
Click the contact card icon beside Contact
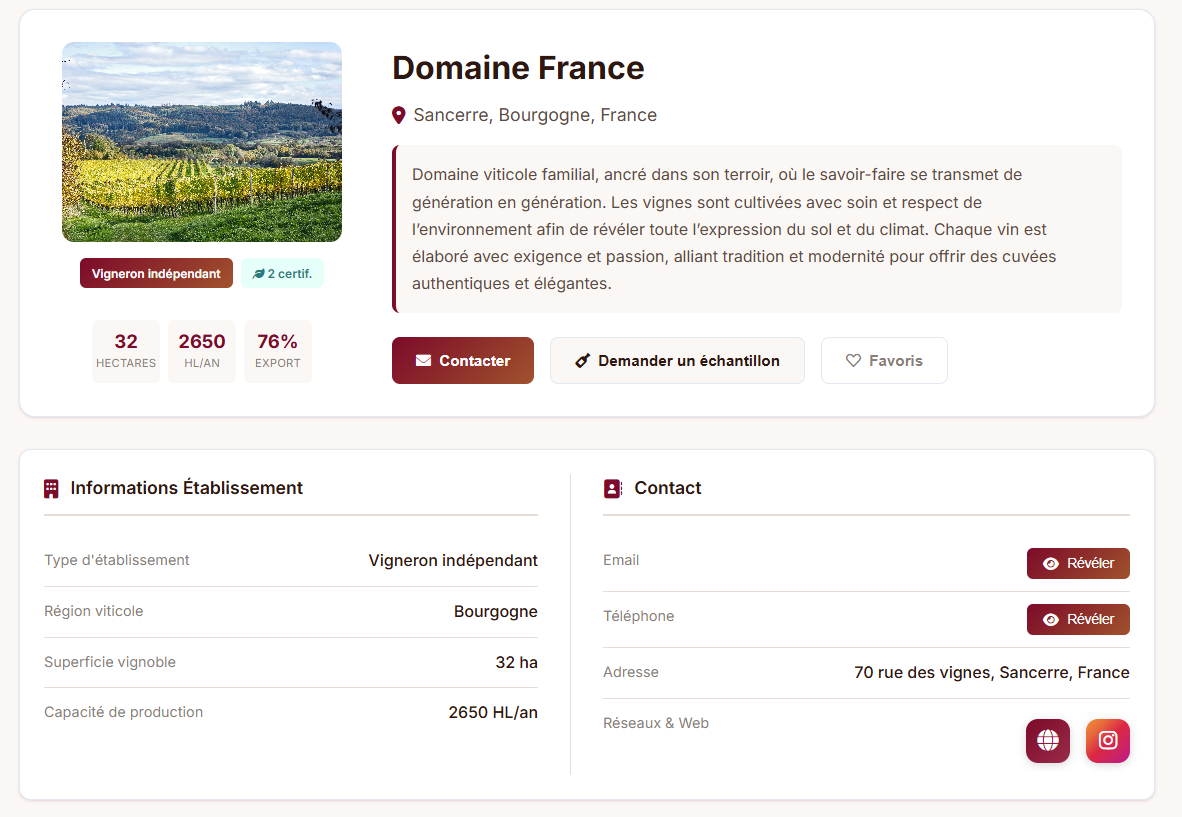(x=612, y=489)
